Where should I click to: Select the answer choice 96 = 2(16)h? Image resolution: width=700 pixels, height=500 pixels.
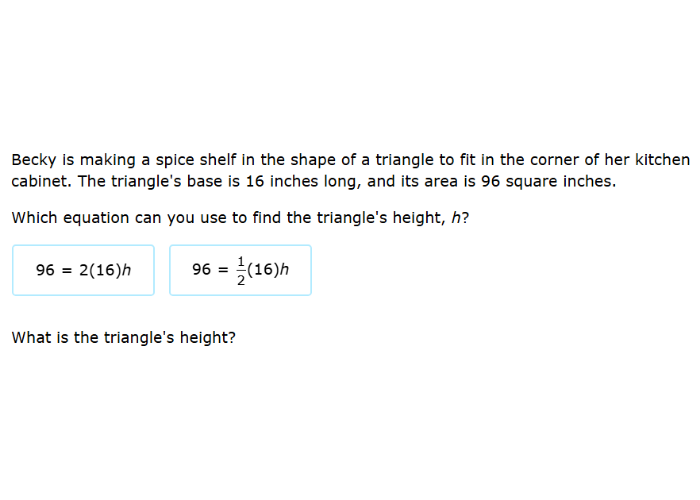click(83, 270)
